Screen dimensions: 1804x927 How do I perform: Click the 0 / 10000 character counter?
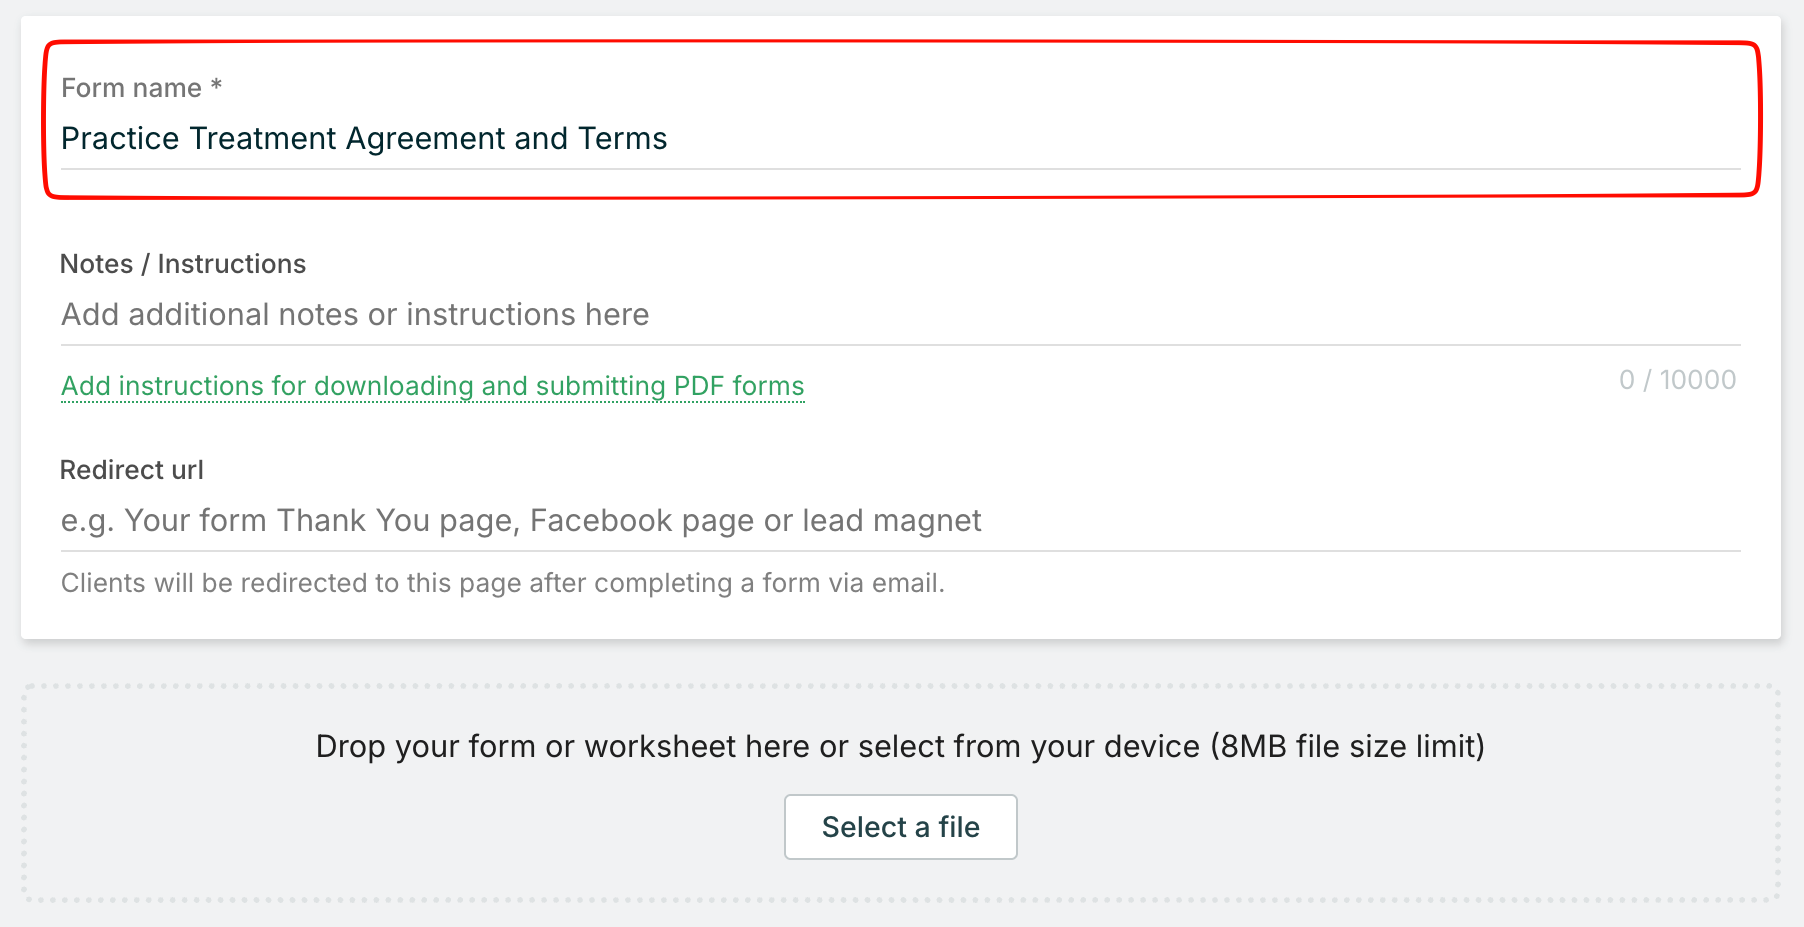[x=1677, y=380]
